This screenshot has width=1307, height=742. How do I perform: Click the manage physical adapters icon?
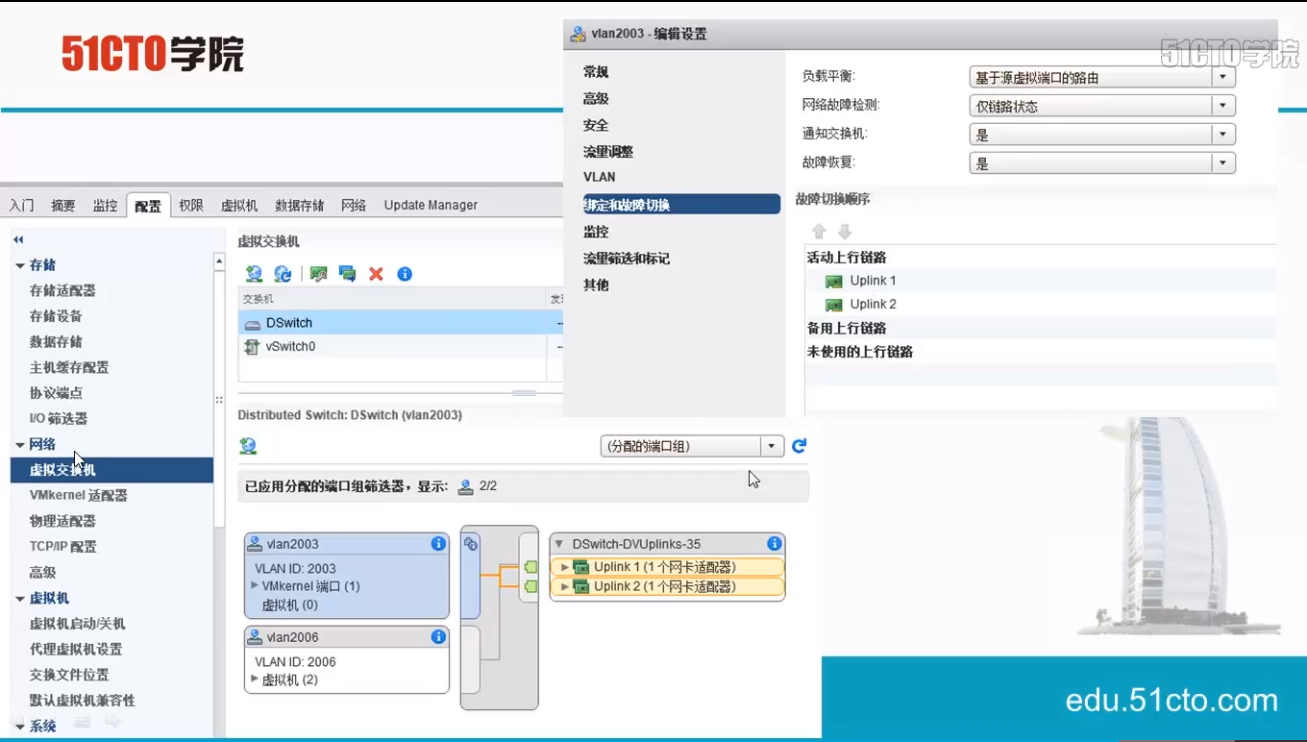click(319, 274)
